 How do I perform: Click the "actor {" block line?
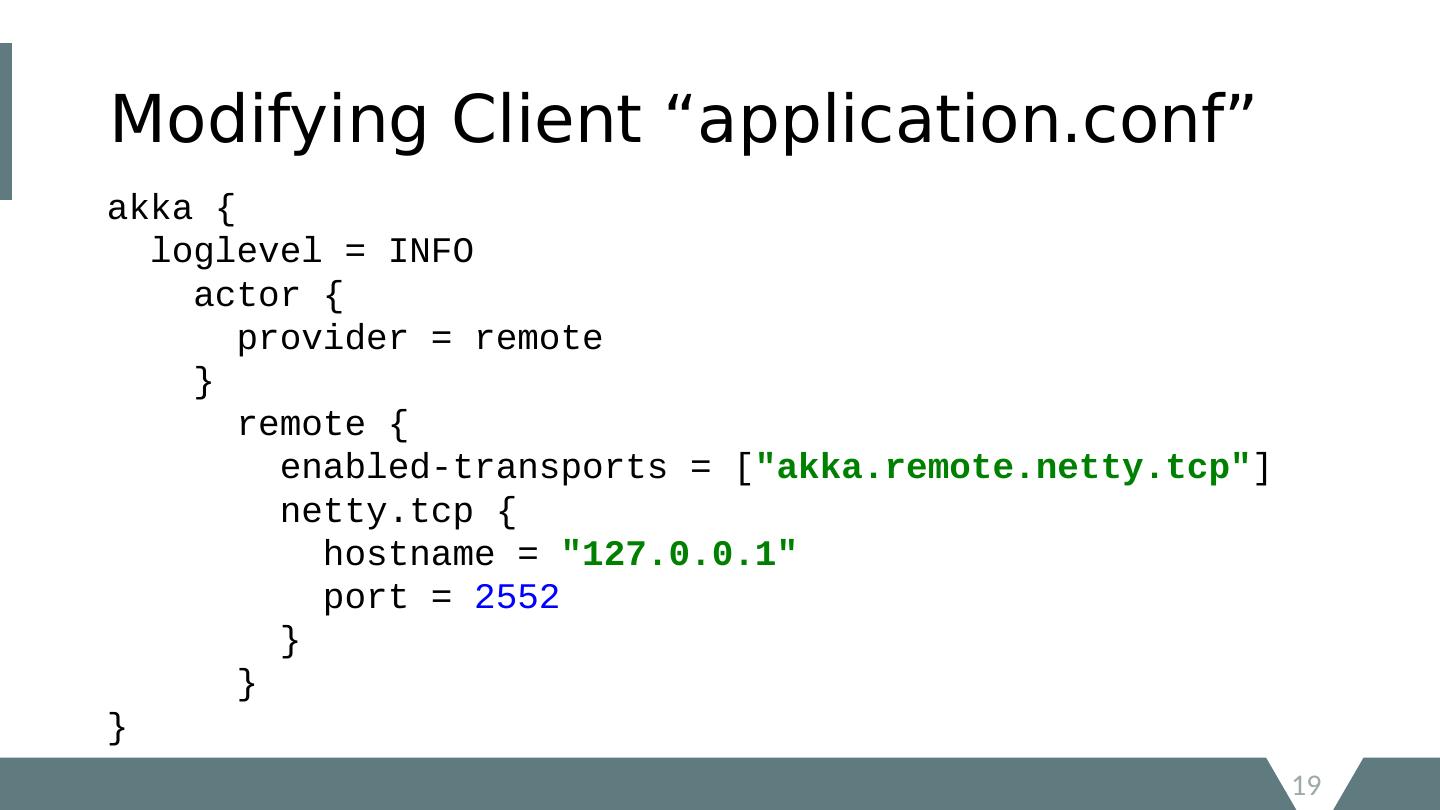[267, 296]
